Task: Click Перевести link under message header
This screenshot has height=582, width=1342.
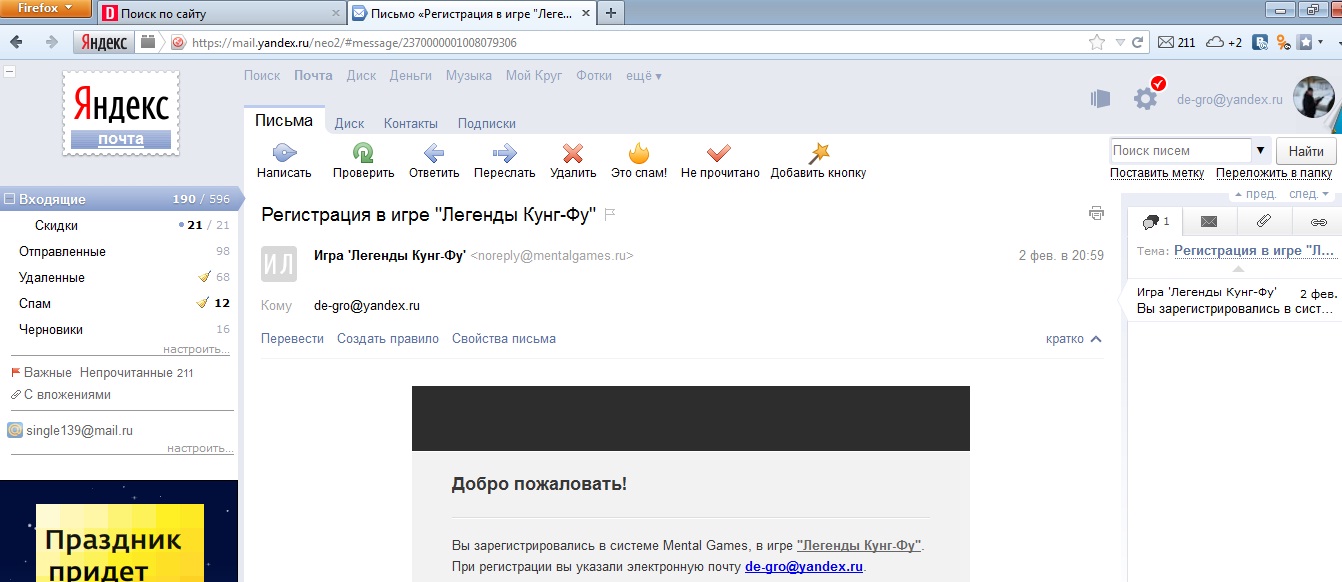Action: click(x=292, y=339)
